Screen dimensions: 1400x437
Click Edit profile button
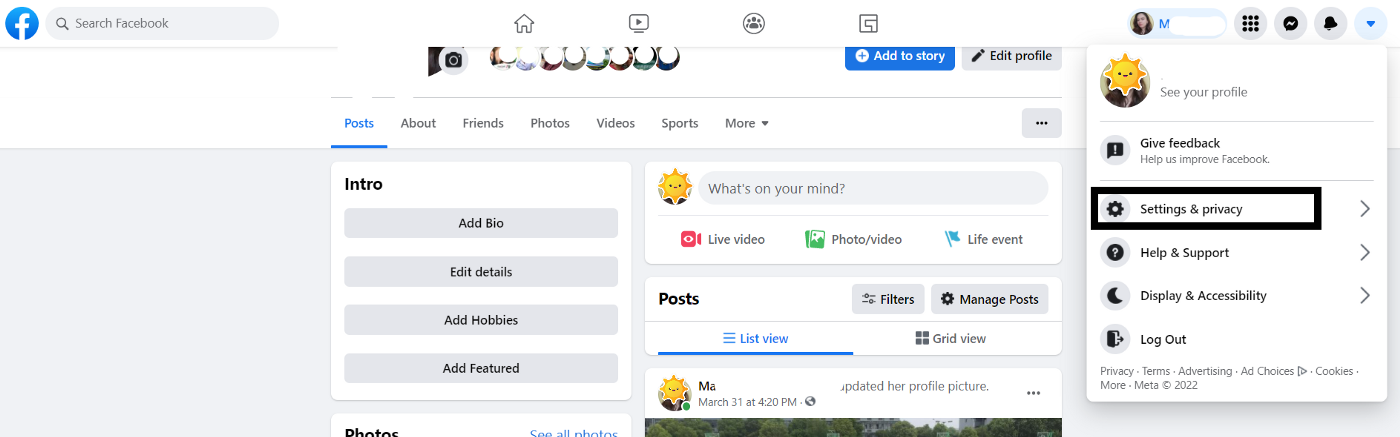(x=1011, y=56)
